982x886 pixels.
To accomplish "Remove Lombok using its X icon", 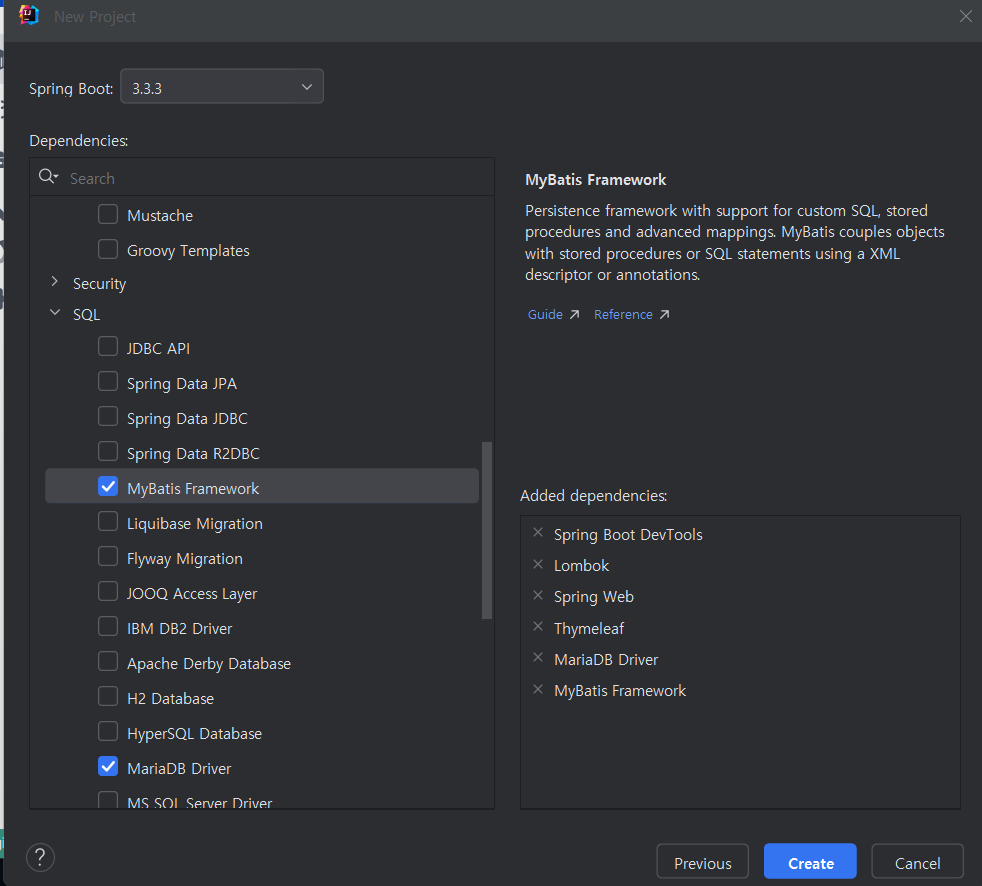I will pos(538,565).
